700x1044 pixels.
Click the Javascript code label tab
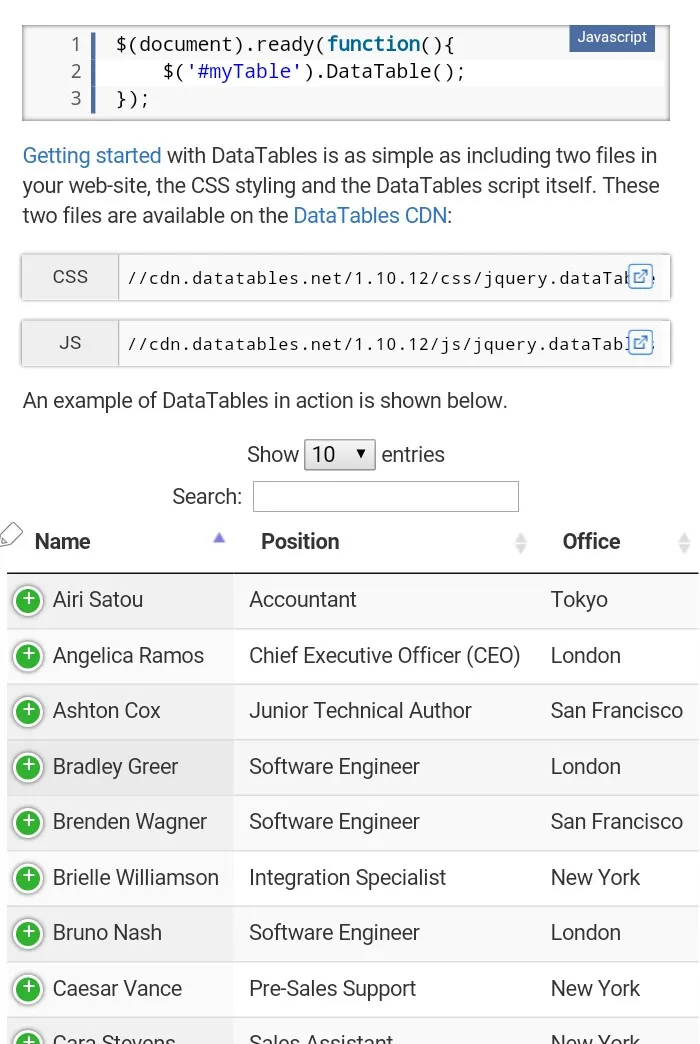pyautogui.click(x=612, y=37)
